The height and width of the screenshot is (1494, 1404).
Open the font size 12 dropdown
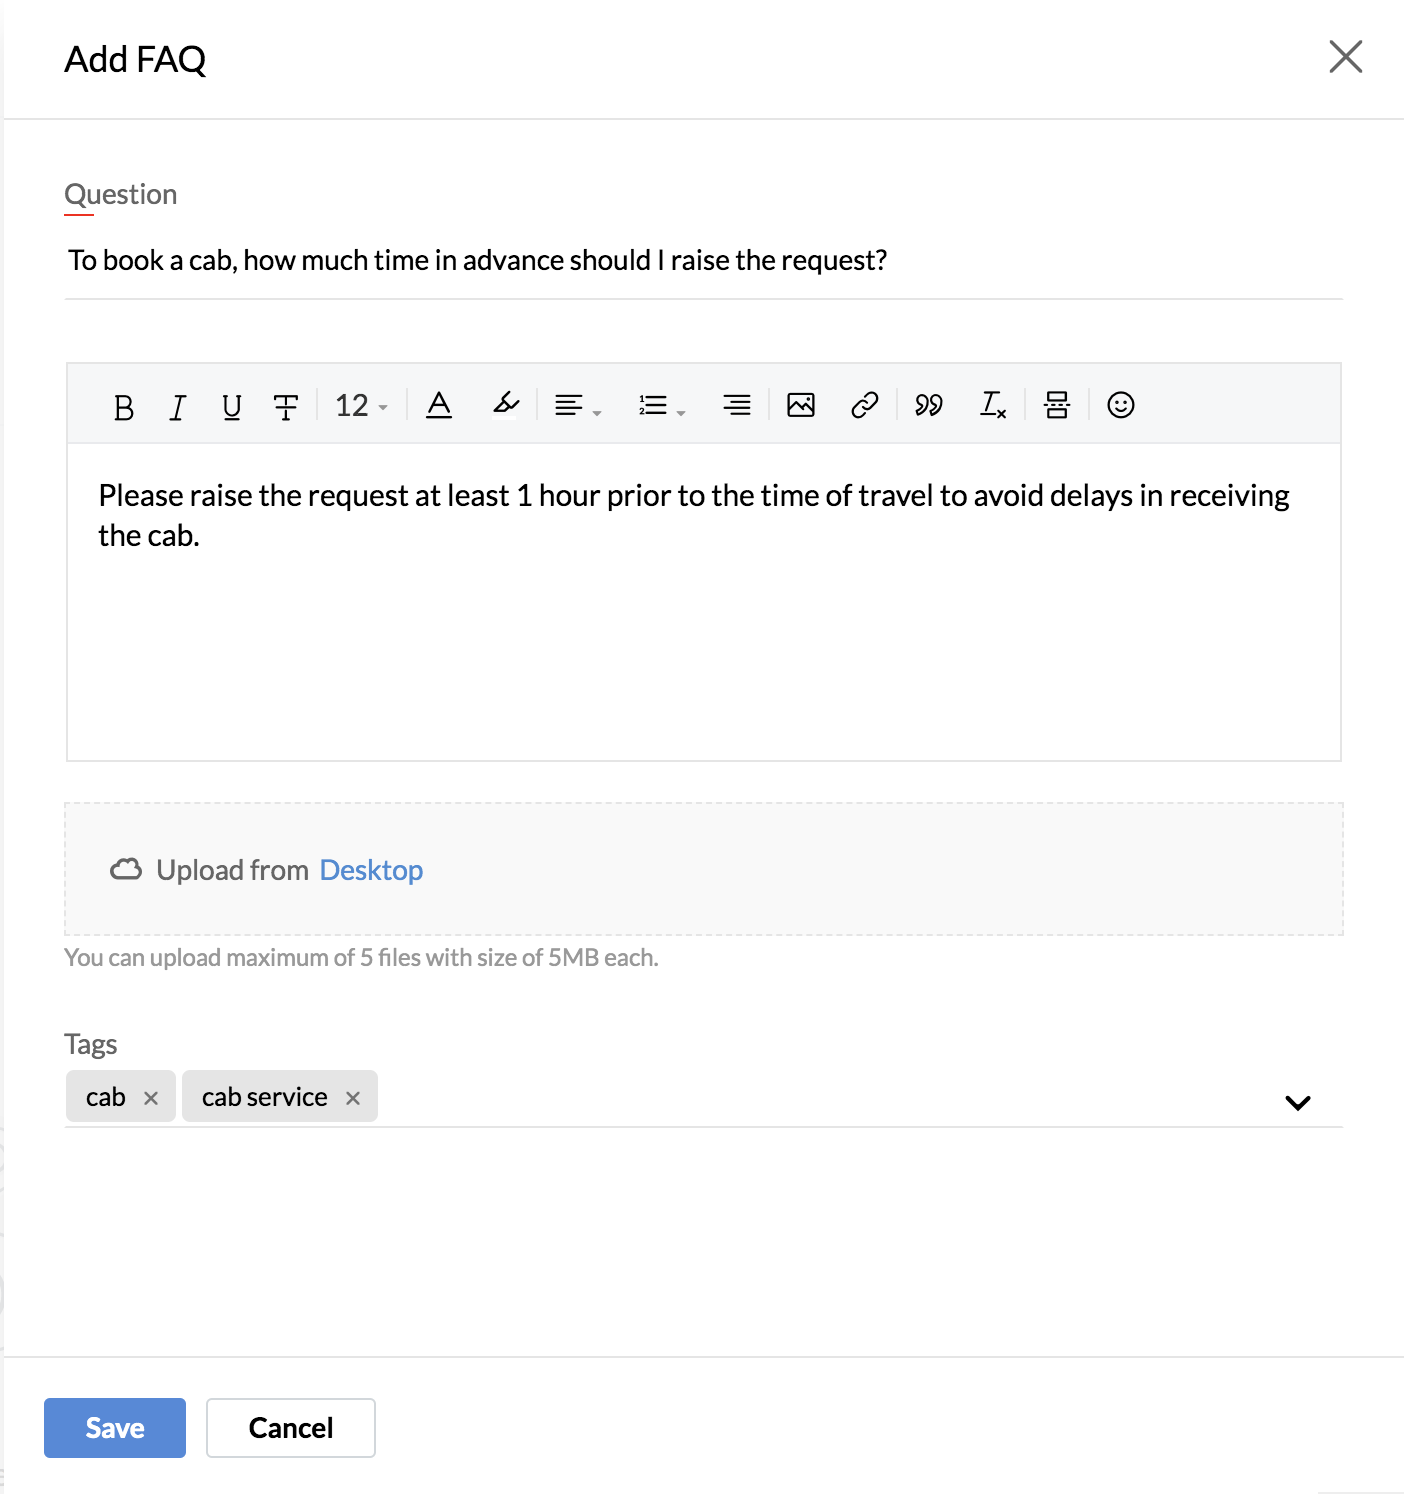(x=361, y=405)
